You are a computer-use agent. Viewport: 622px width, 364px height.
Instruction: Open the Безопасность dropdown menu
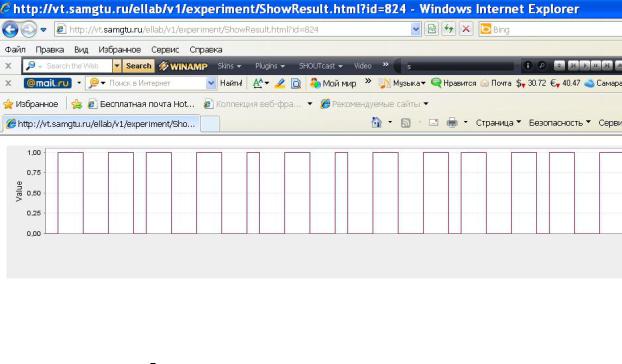coord(560,123)
